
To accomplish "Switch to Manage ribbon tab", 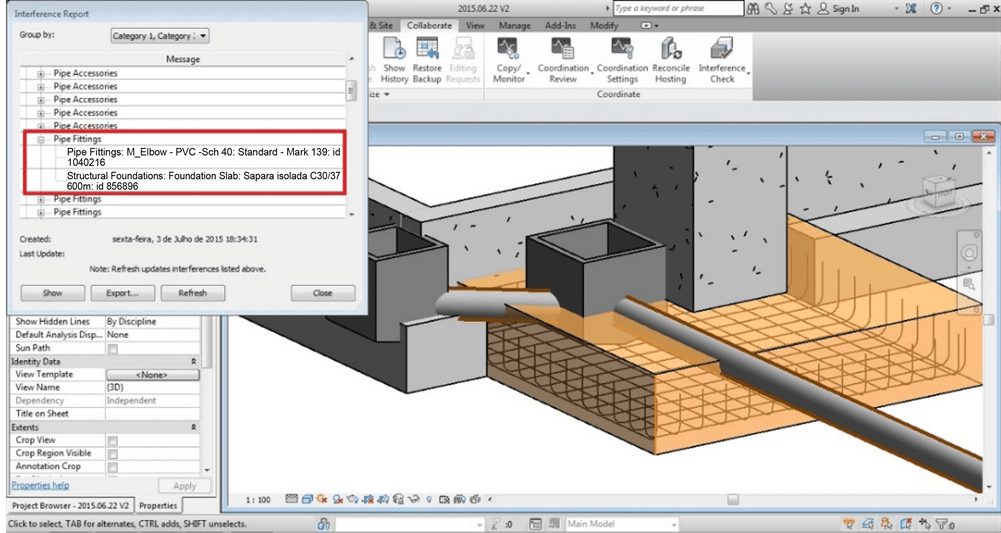I will (x=515, y=26).
